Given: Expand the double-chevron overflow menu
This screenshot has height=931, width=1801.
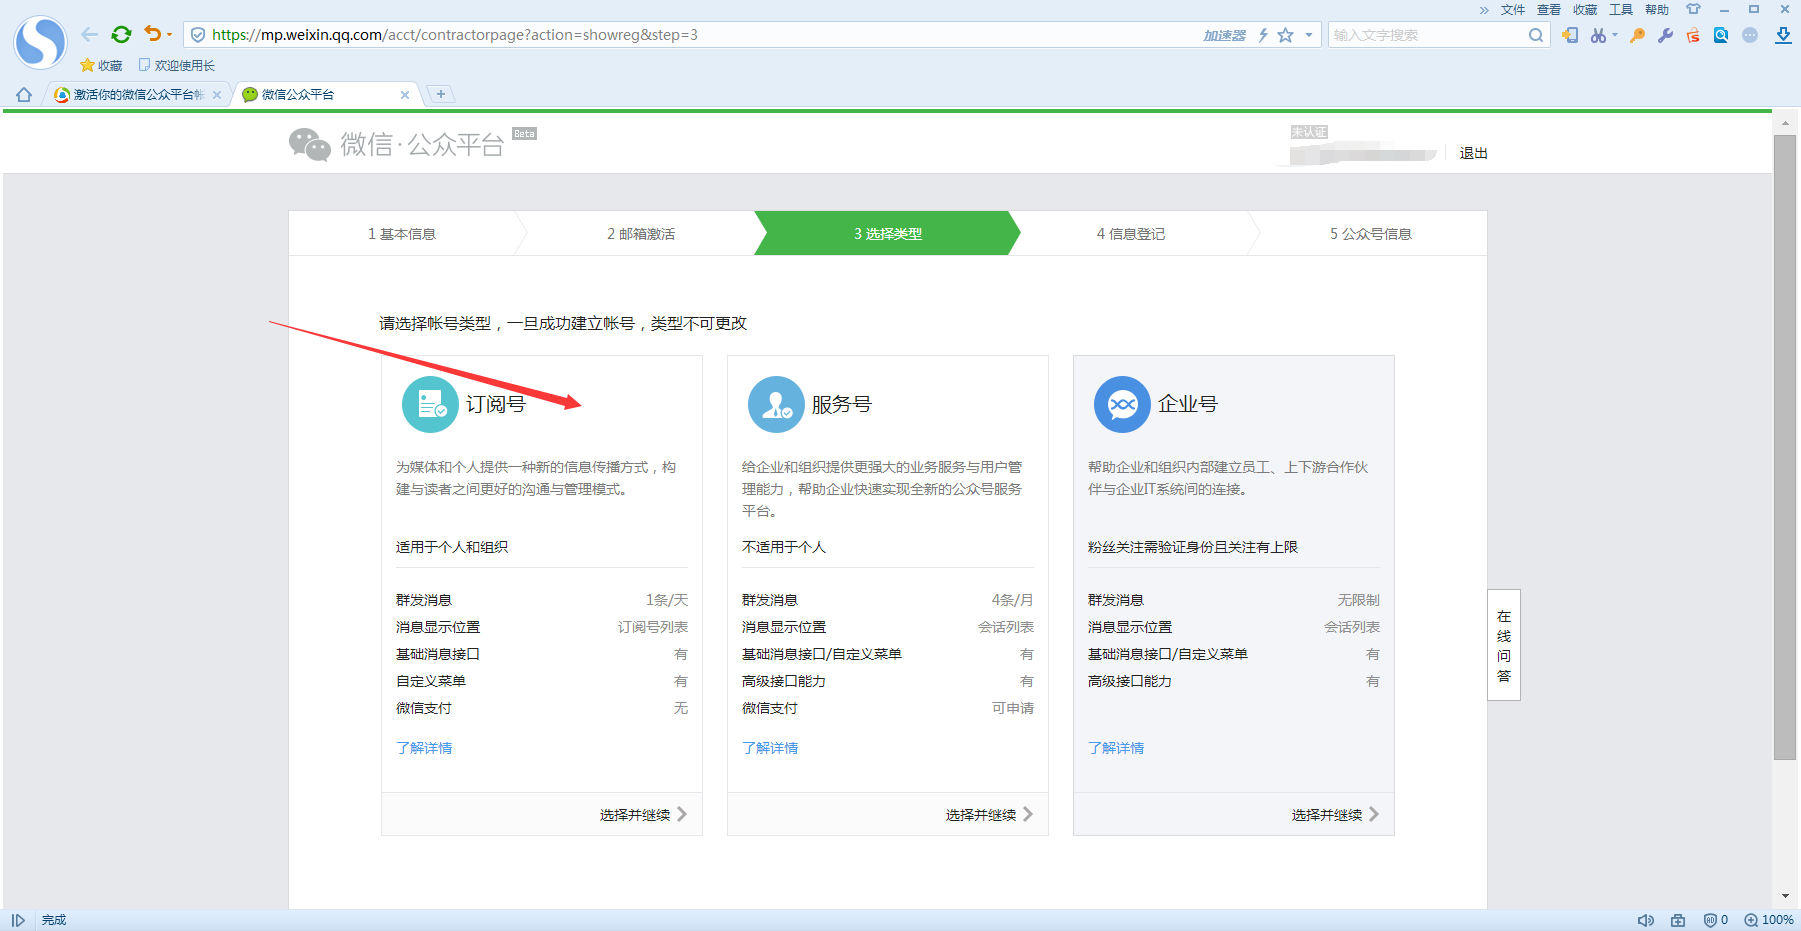Looking at the screenshot, I should pyautogui.click(x=1484, y=10).
